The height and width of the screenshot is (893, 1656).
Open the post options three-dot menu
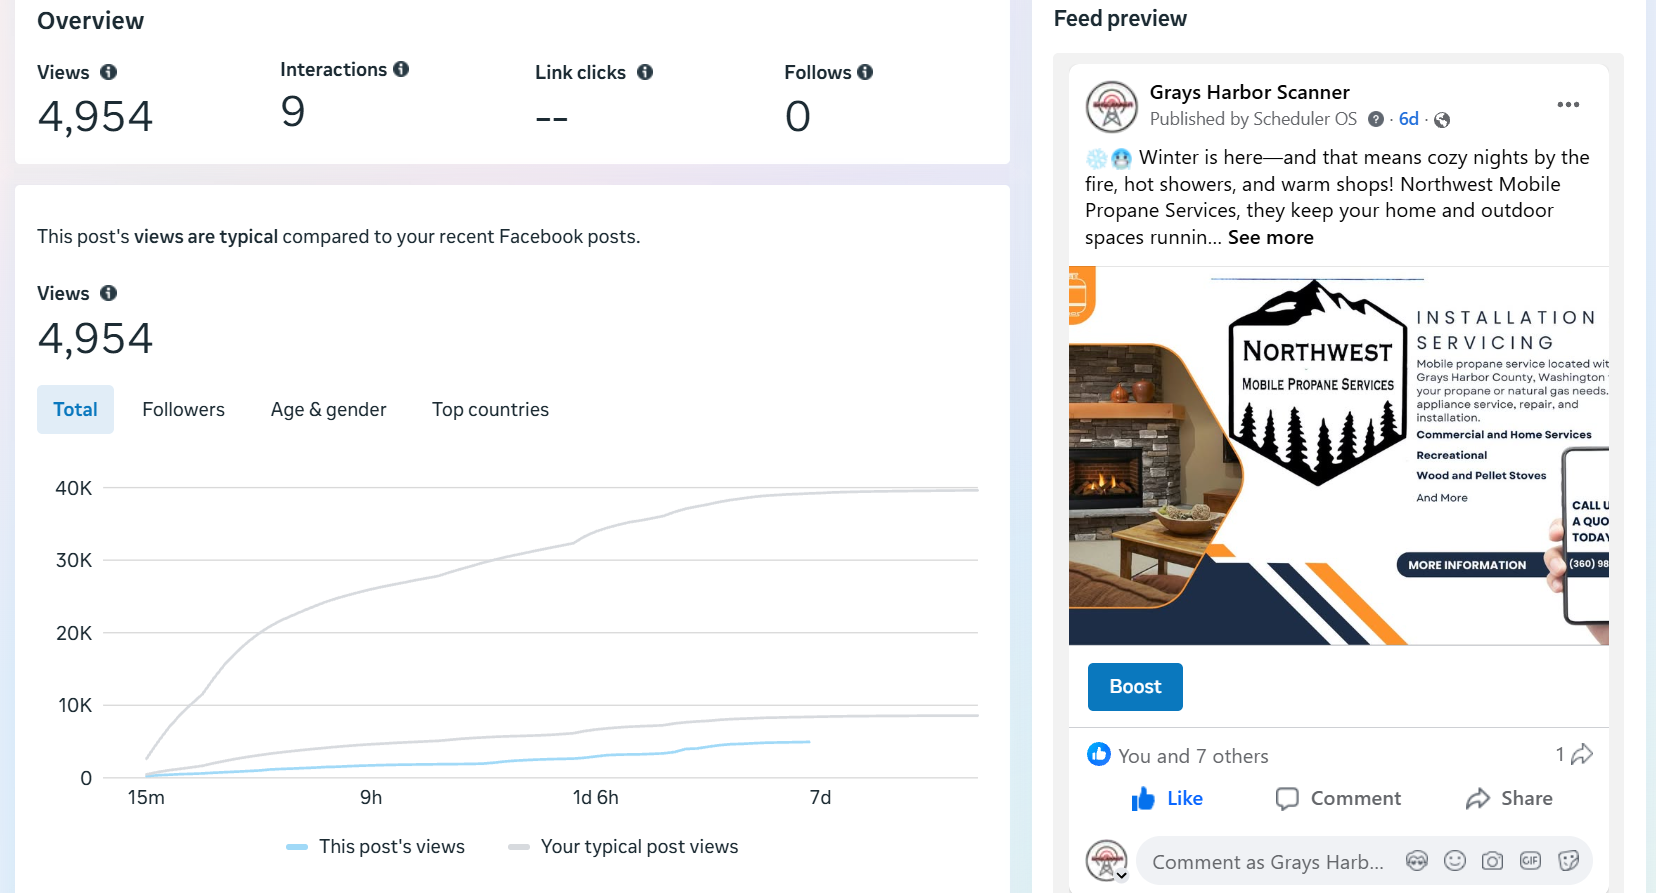(1568, 105)
